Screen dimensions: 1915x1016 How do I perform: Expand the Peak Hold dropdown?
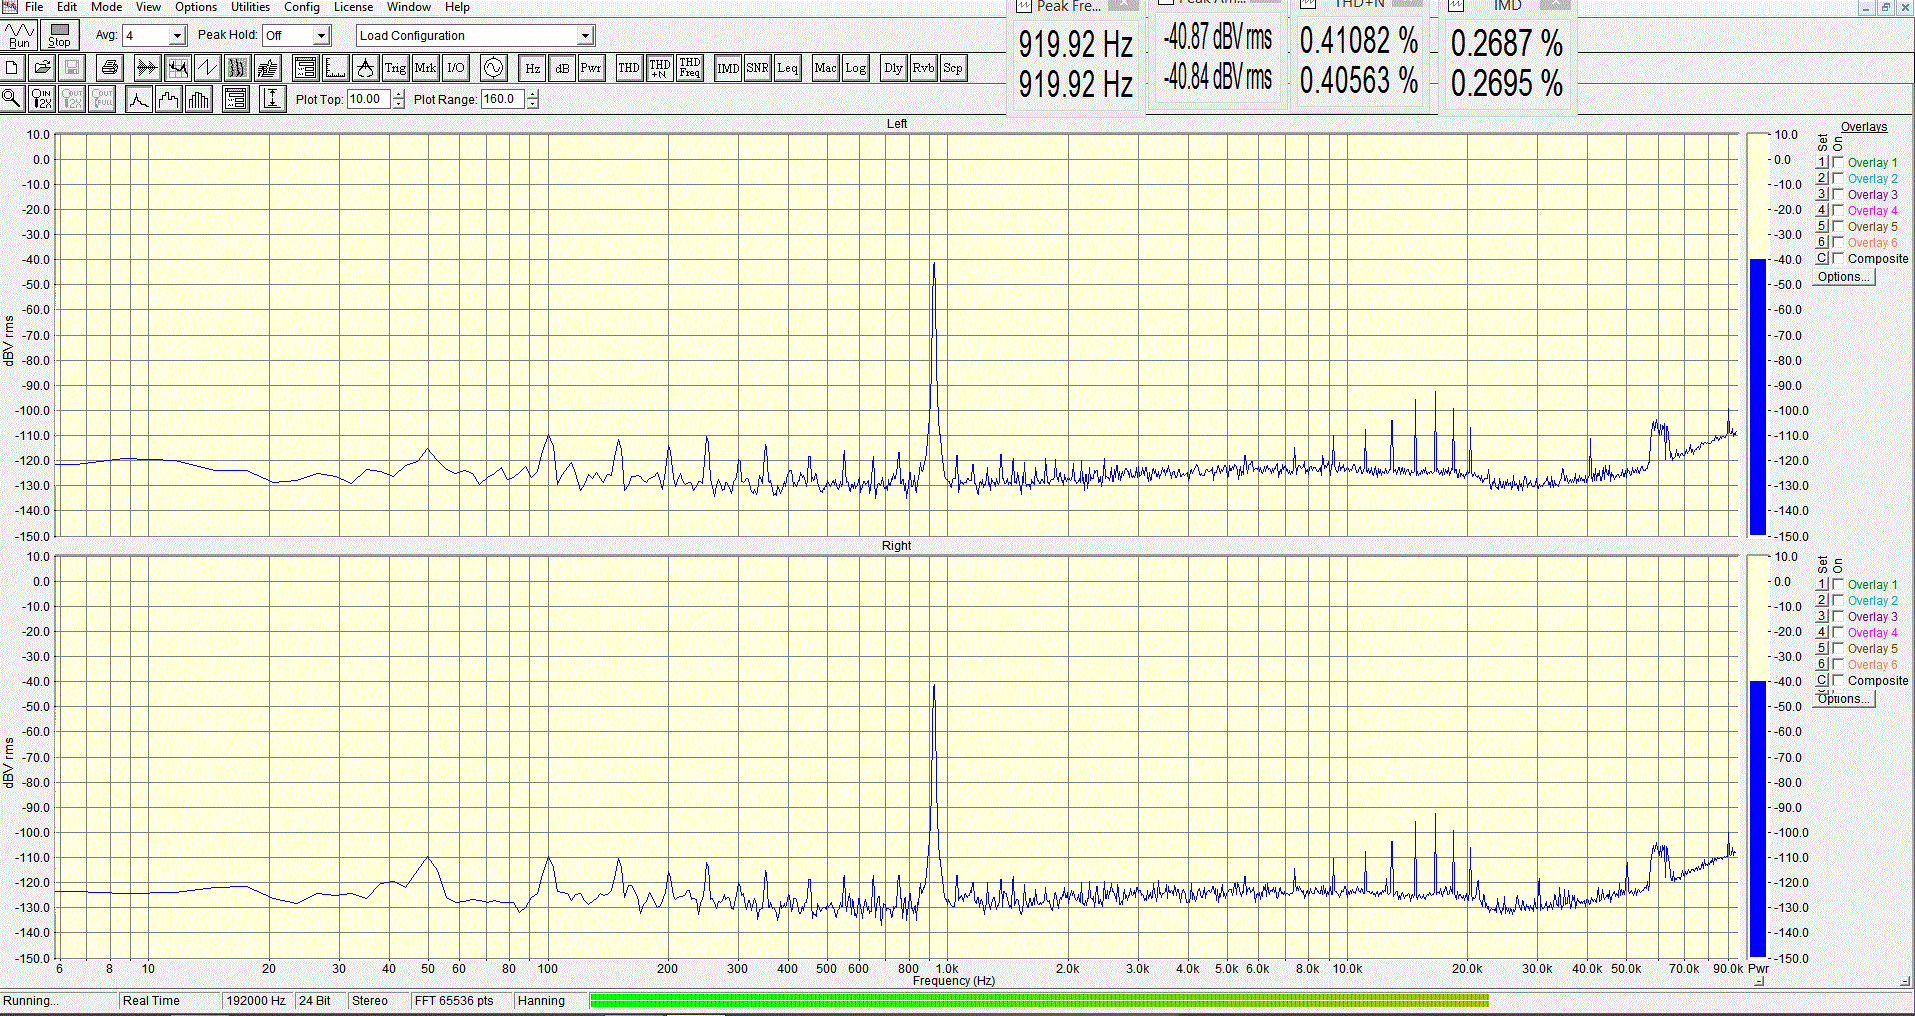[x=321, y=36]
